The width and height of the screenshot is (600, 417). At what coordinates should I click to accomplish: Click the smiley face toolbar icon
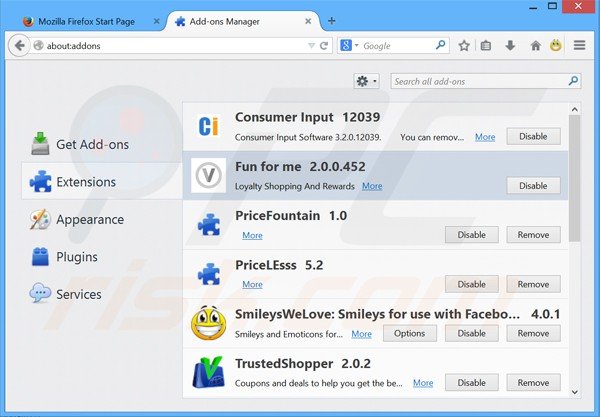pyautogui.click(x=556, y=46)
